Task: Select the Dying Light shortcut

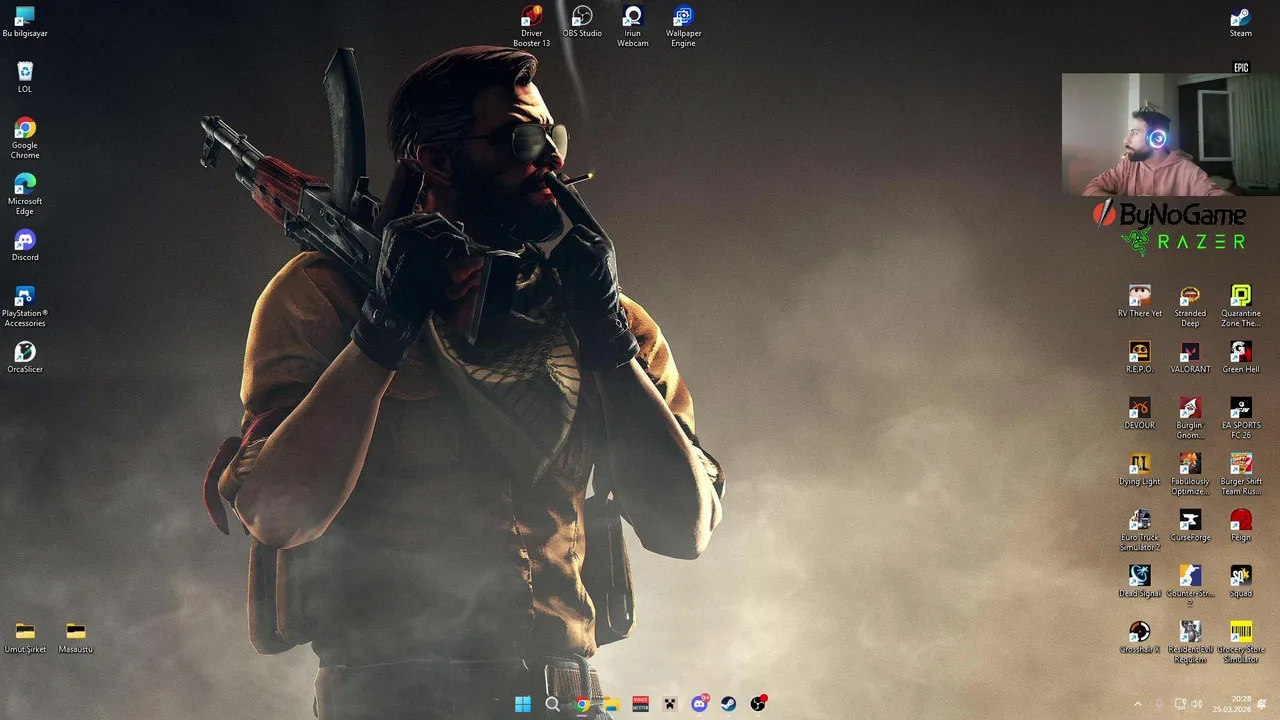Action: [x=1139, y=469]
